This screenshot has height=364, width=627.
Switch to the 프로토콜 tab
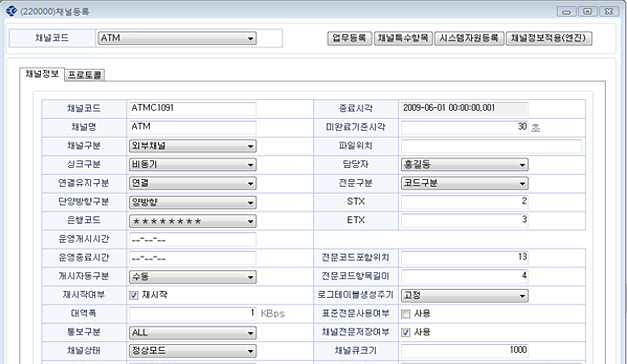(85, 75)
